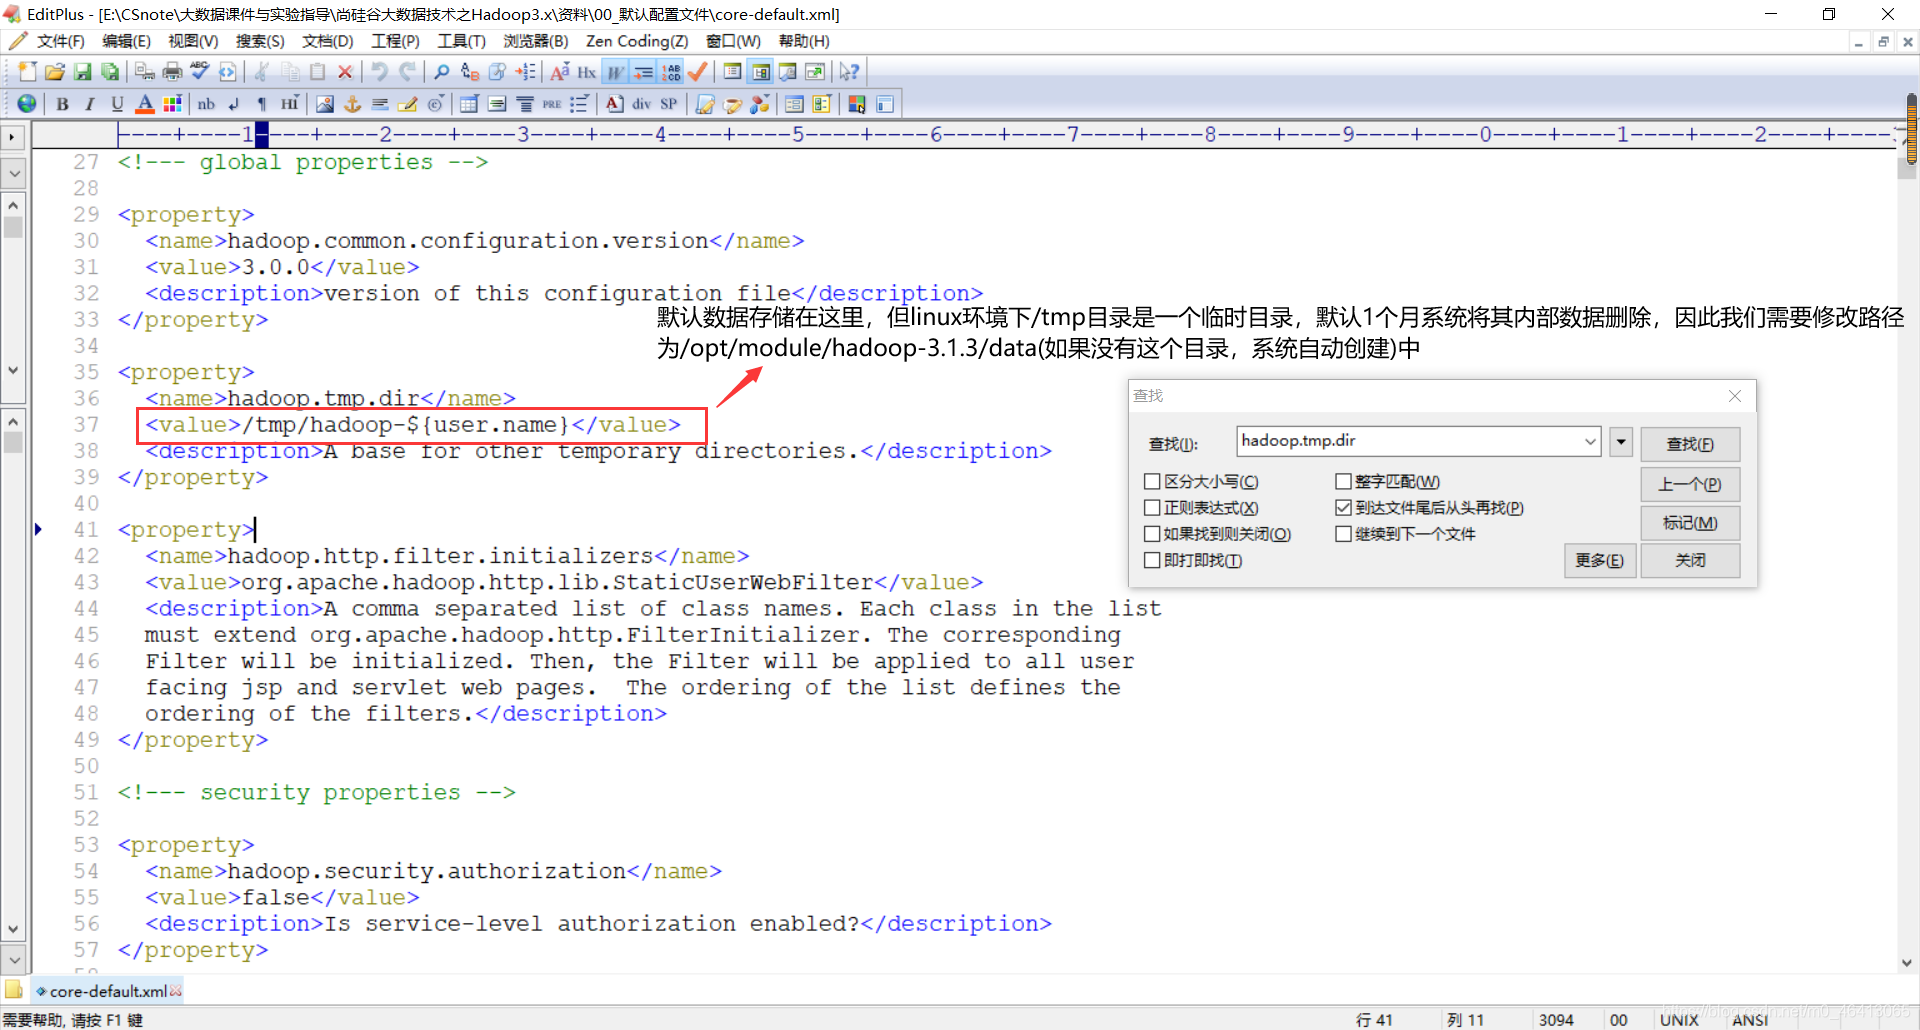Click the 标记(M) mark button
The image size is (1920, 1030).
point(1690,523)
